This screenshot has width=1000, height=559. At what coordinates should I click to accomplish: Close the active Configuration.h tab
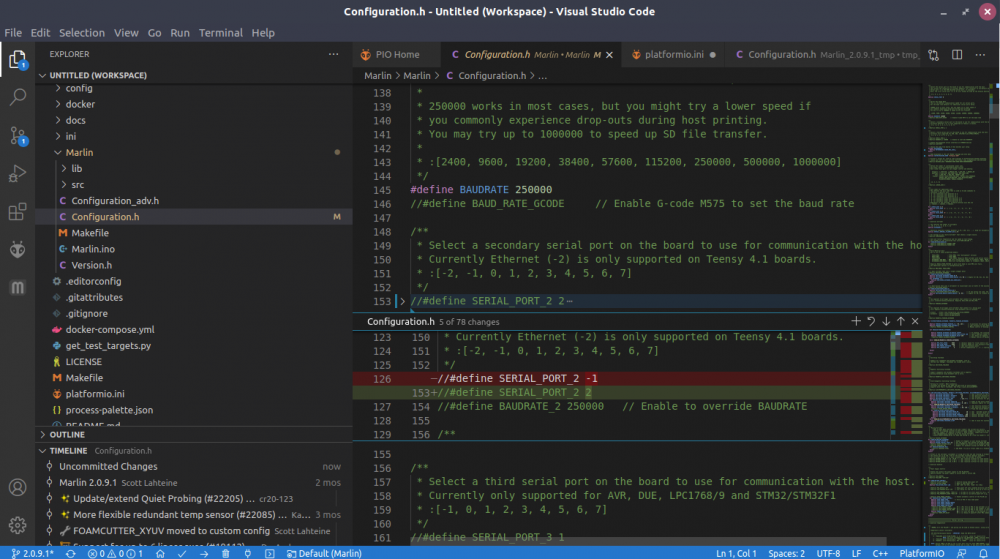[x=609, y=55]
